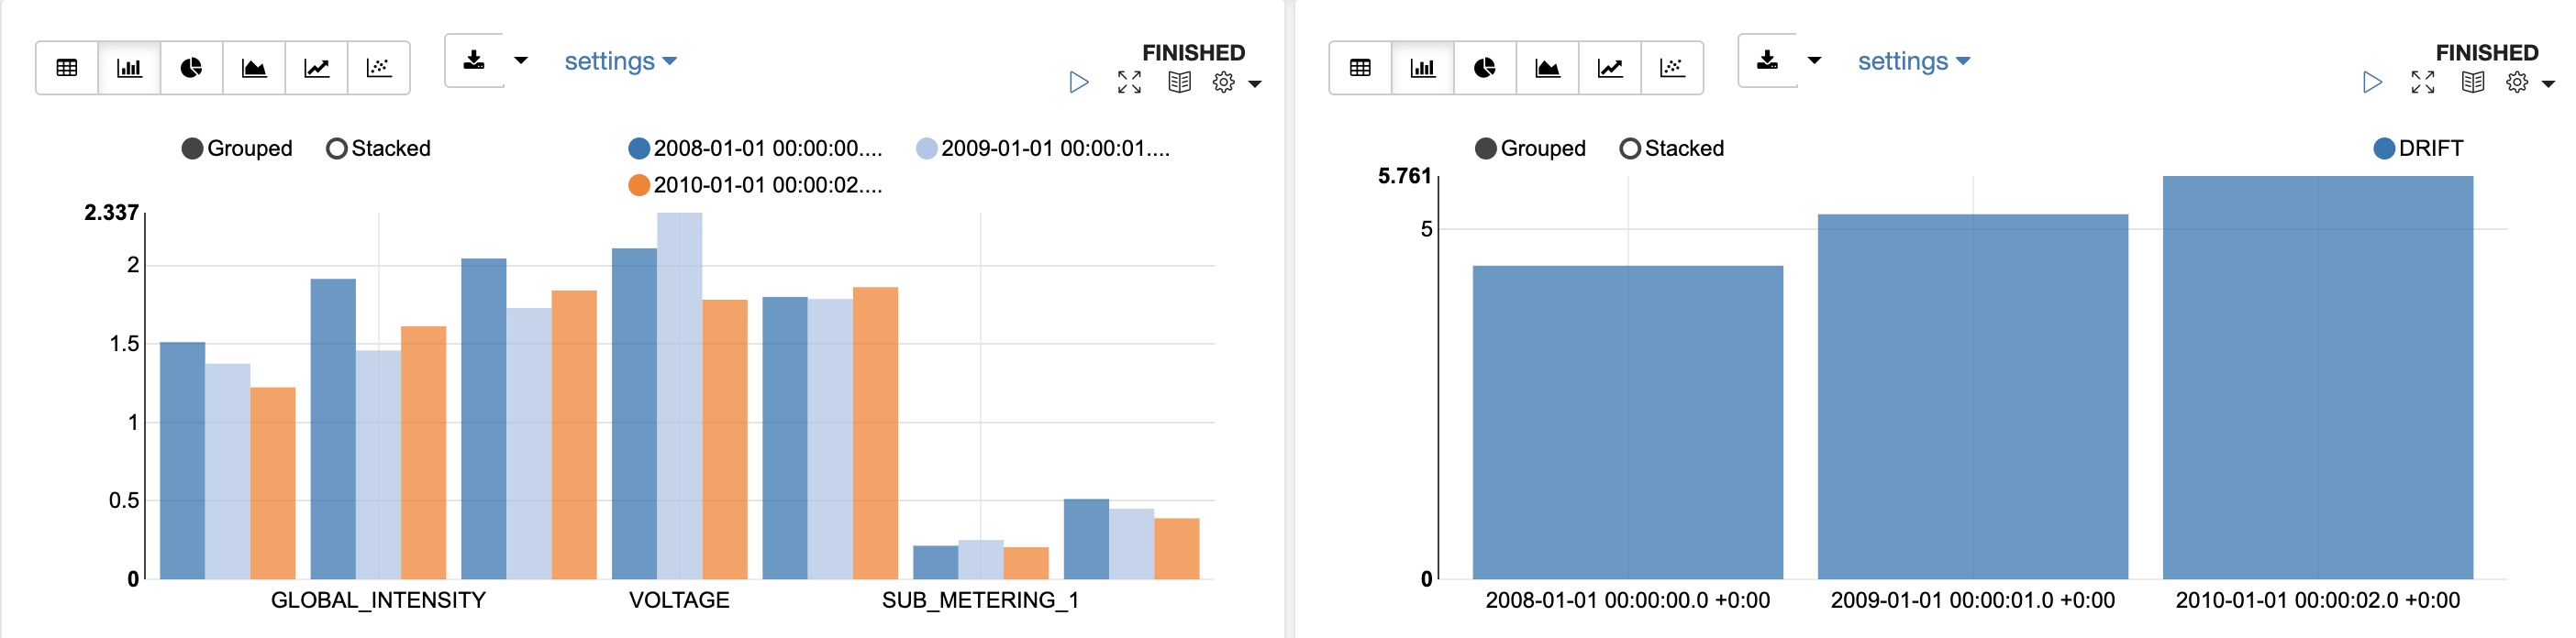Switch right panel to line chart view

tap(1609, 68)
